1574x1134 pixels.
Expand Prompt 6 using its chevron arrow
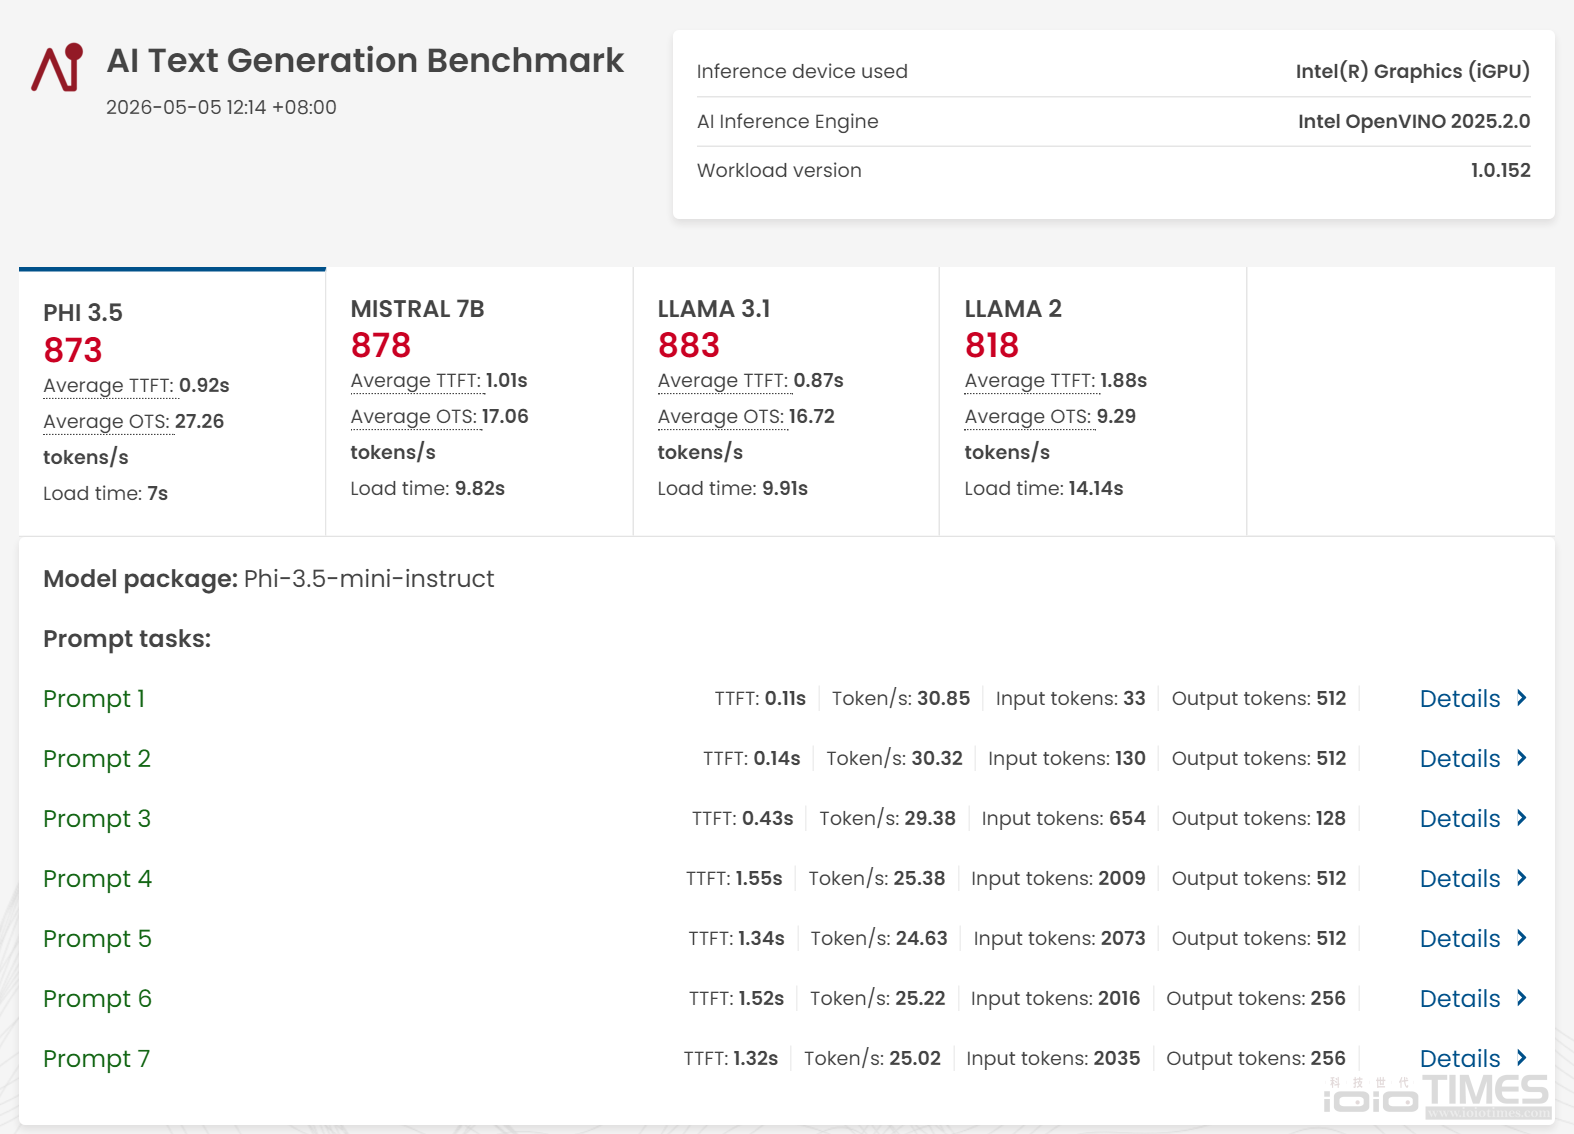(1522, 998)
